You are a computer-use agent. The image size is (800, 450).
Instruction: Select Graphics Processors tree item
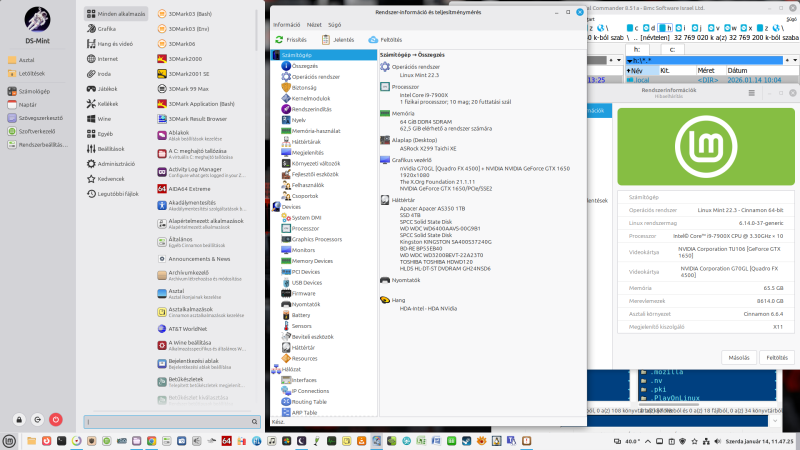pos(312,239)
